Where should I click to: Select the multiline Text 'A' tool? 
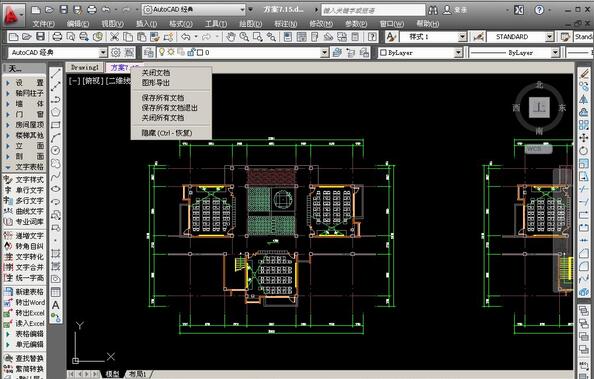(56, 305)
